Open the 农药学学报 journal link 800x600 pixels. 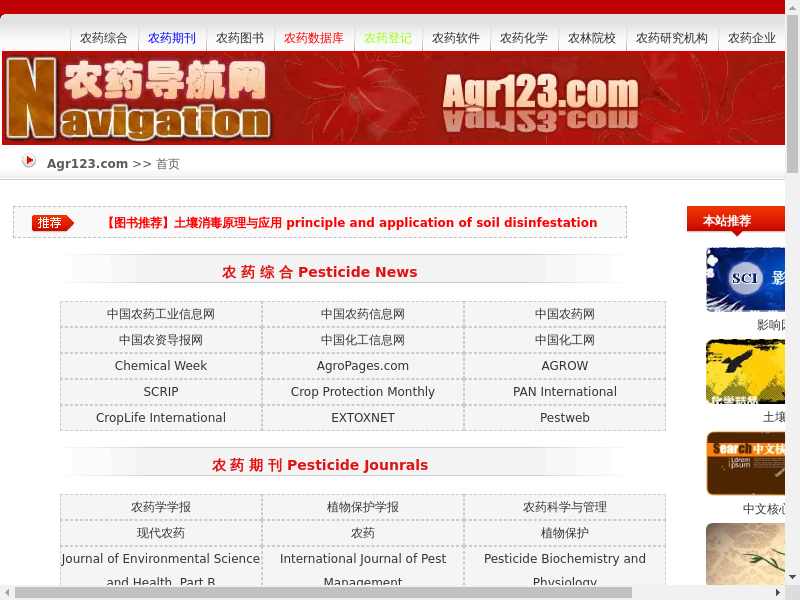pos(161,507)
